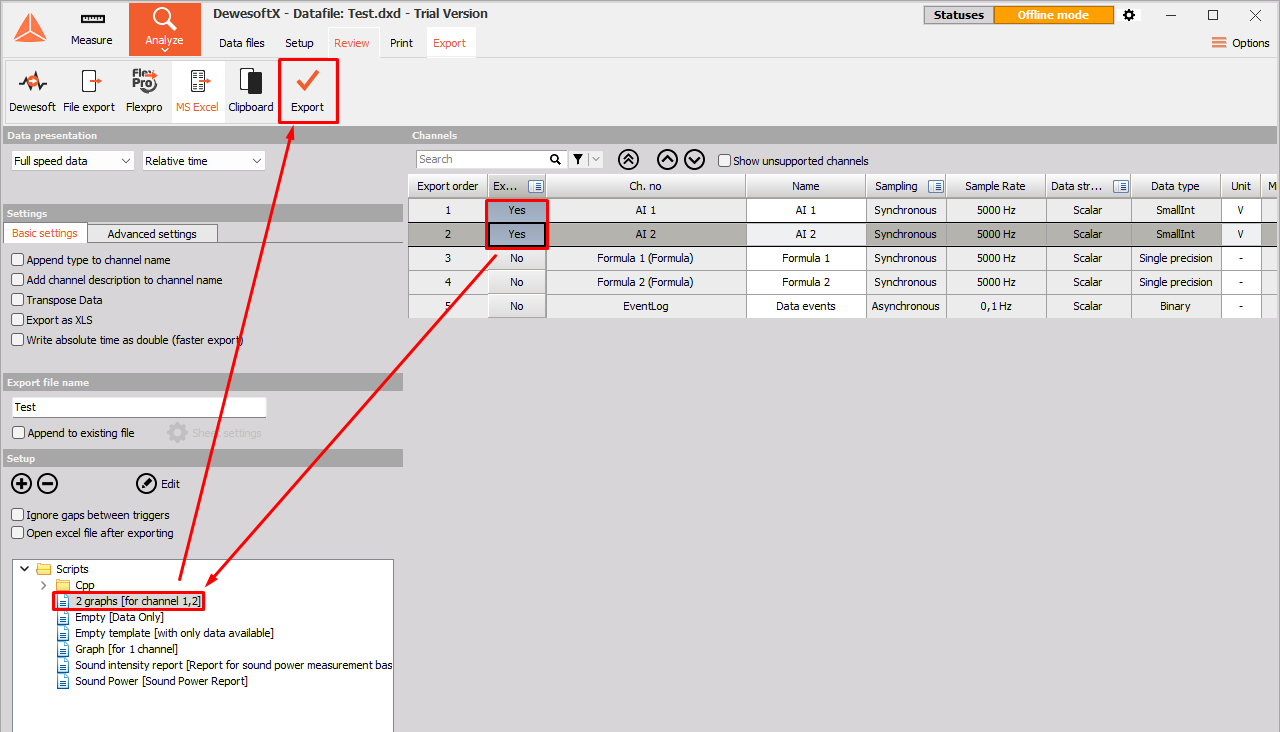Viewport: 1280px width, 732px height.
Task: Expand the Cpp folder
Action: [x=43, y=585]
